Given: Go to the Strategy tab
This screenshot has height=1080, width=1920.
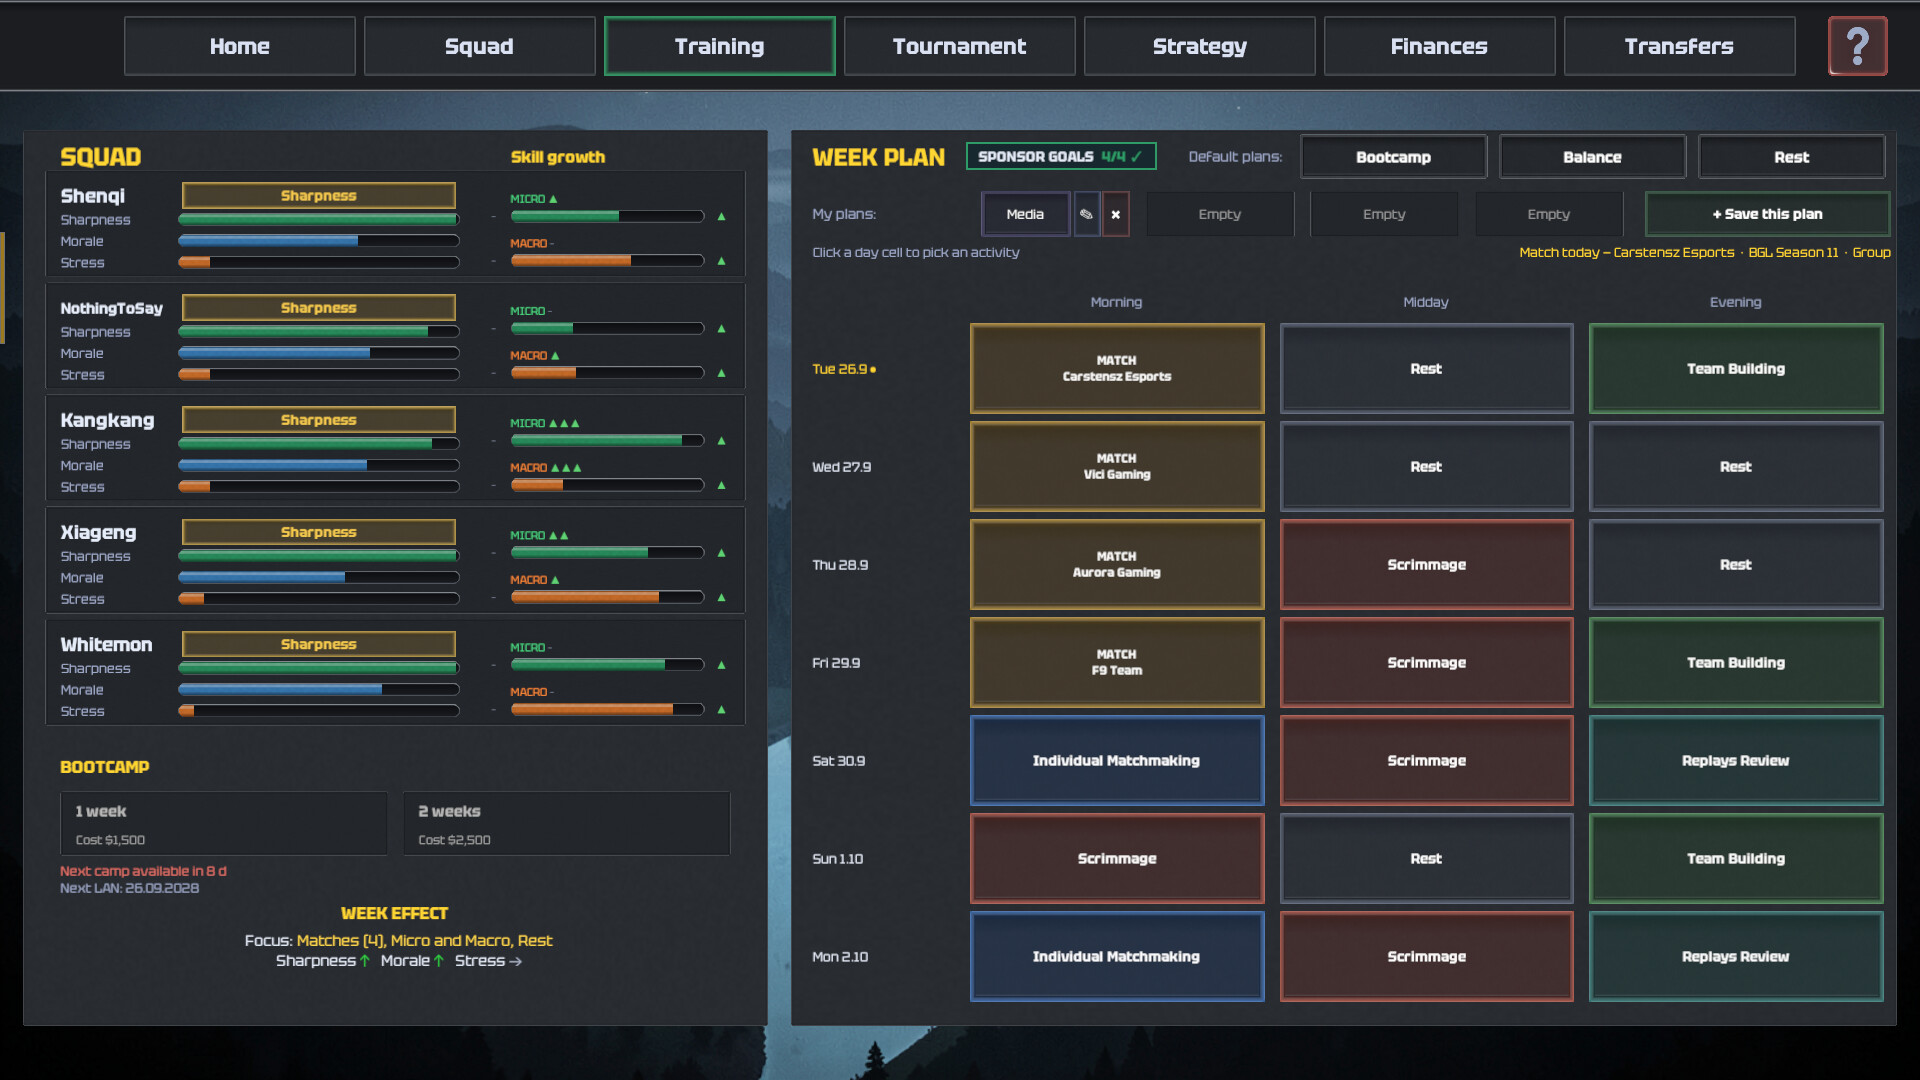Looking at the screenshot, I should (1199, 46).
